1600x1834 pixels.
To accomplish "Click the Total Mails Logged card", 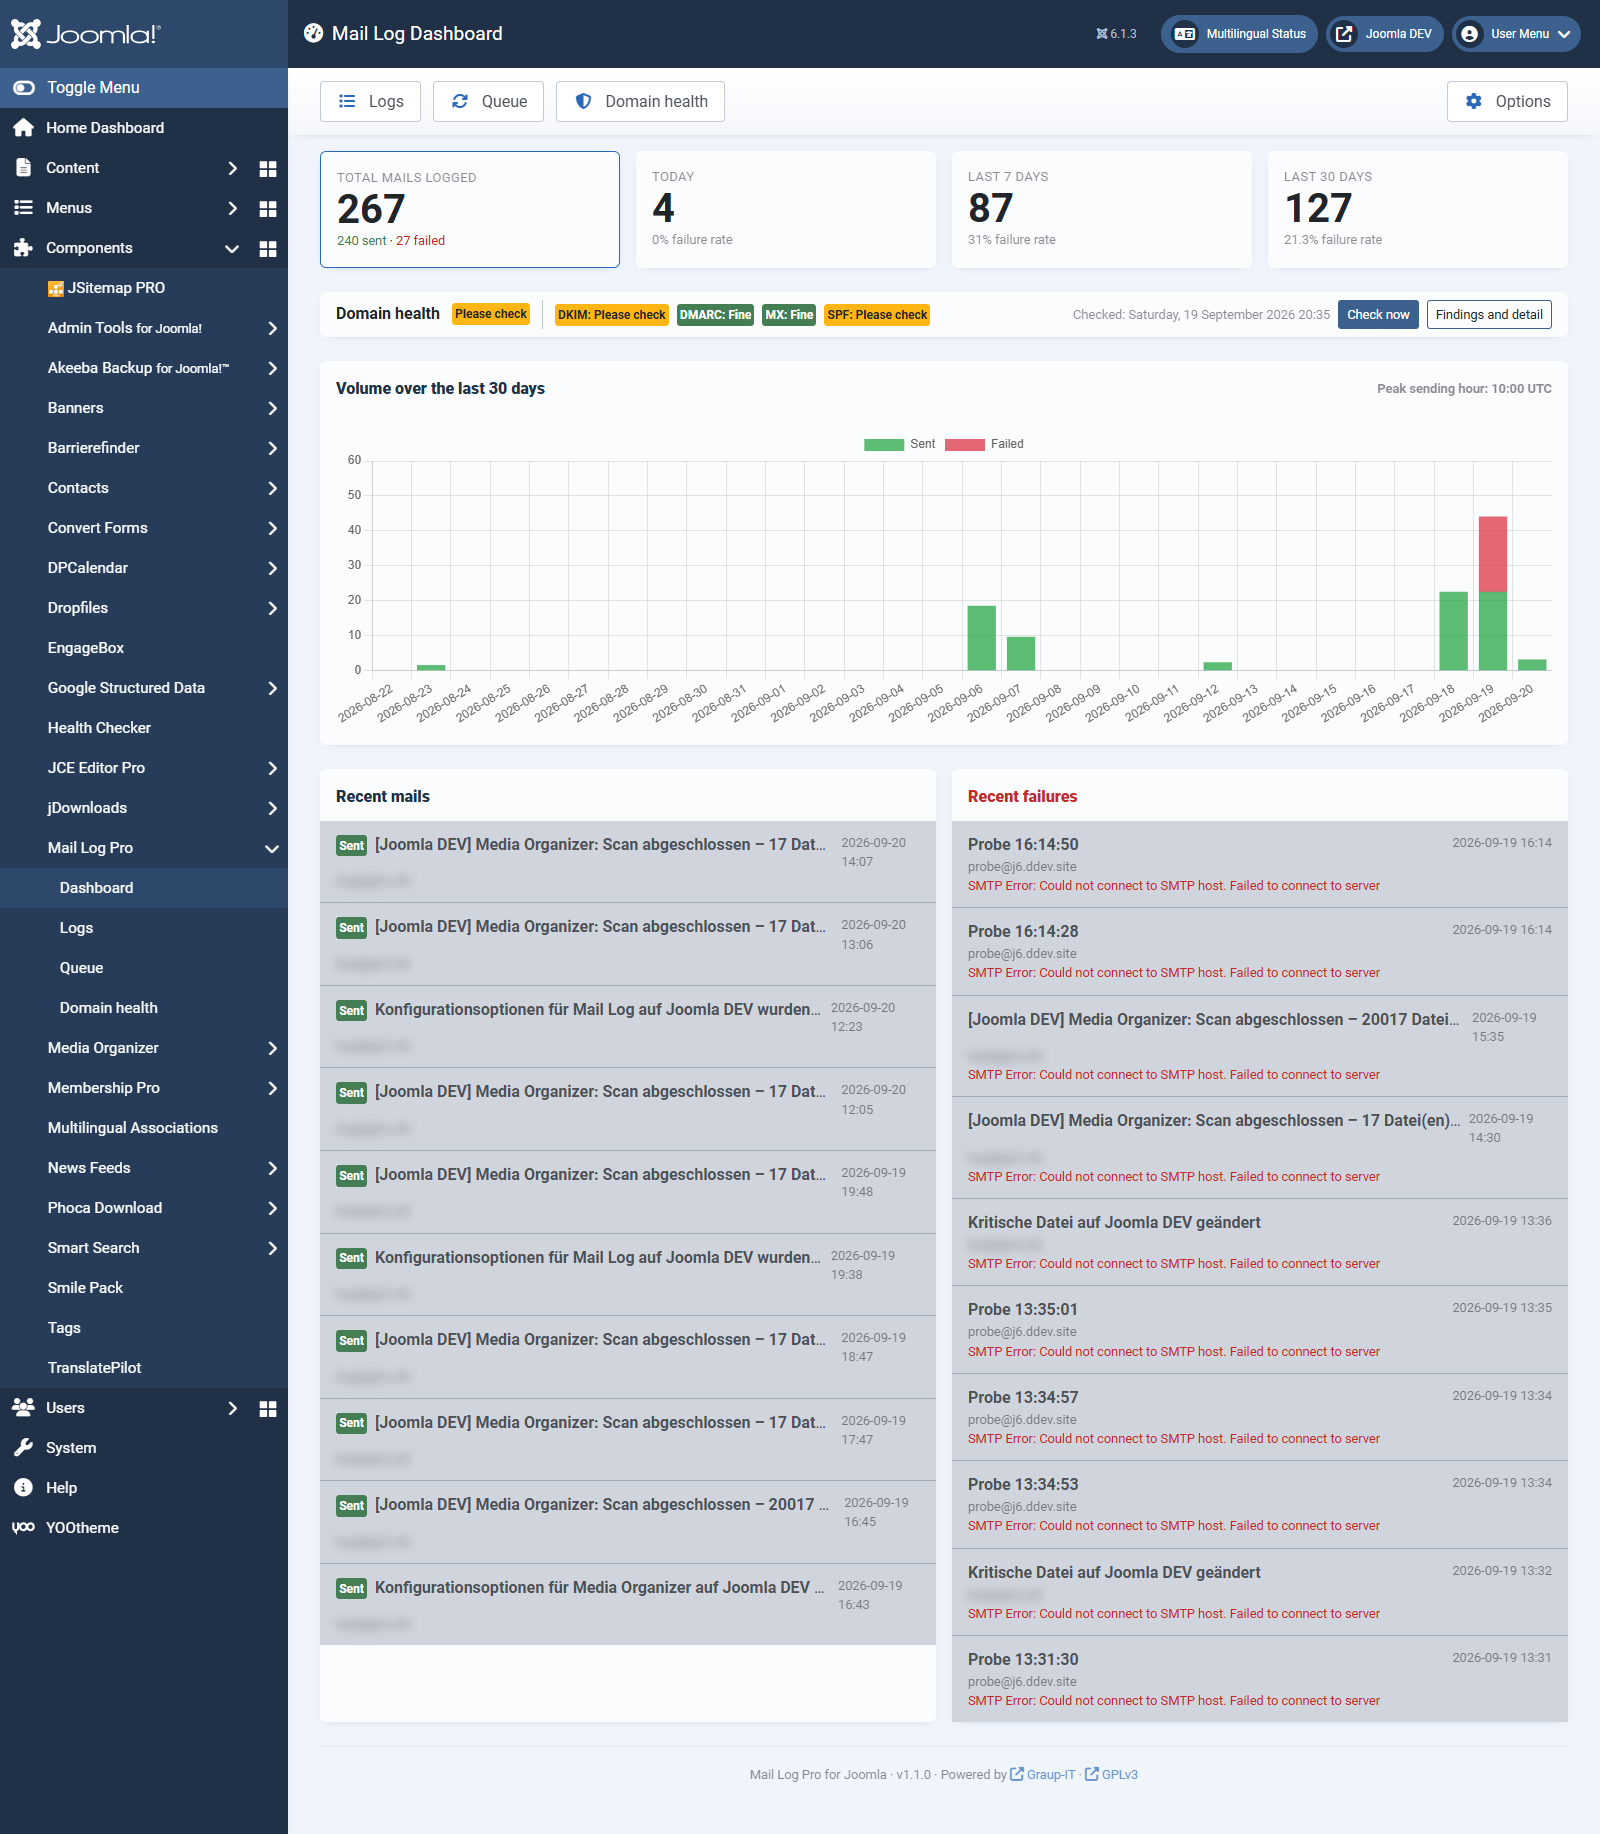I will (x=470, y=209).
